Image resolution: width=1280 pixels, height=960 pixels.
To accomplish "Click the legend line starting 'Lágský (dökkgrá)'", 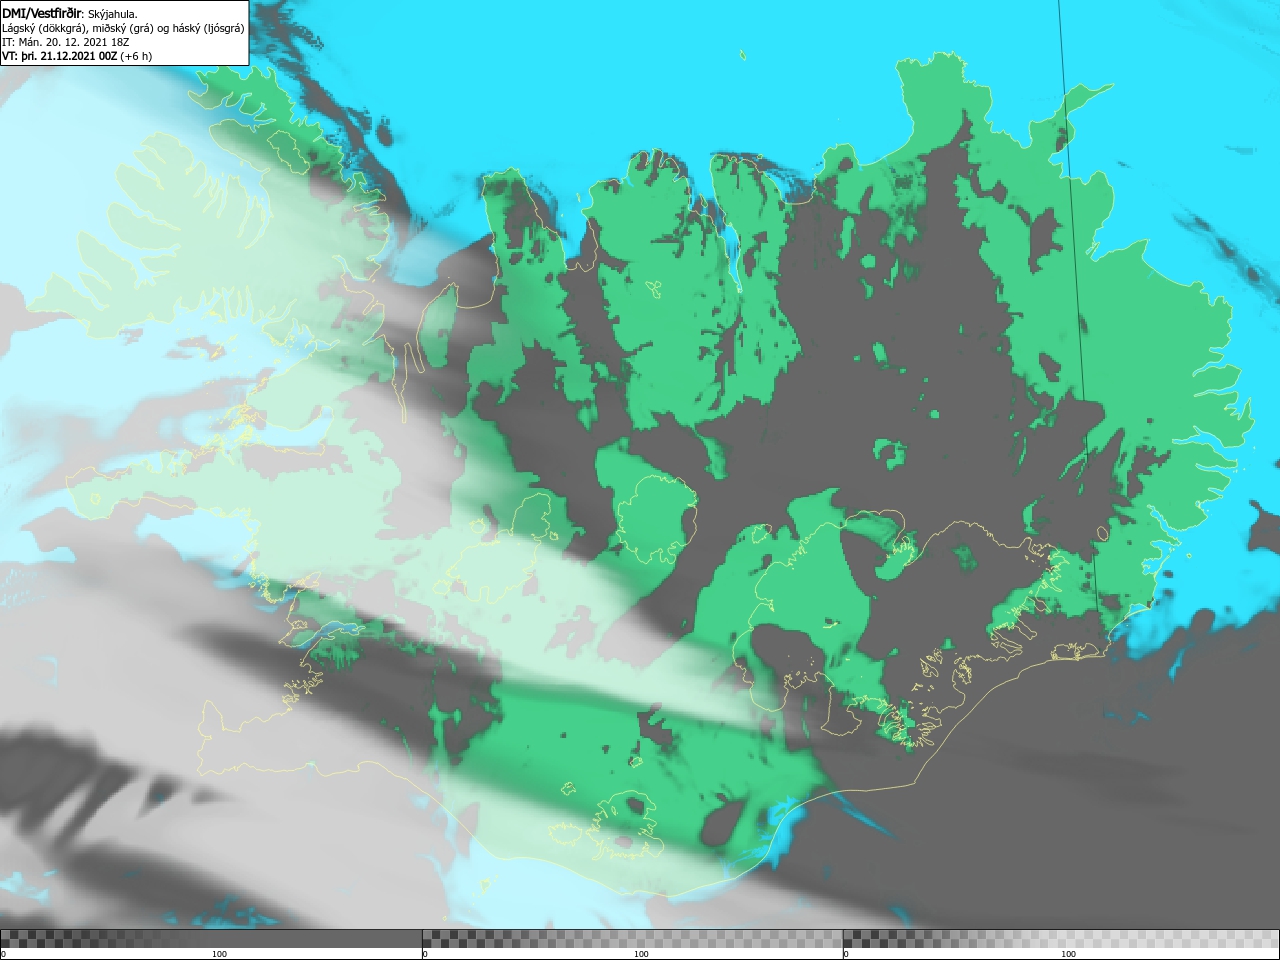I will tap(123, 28).
